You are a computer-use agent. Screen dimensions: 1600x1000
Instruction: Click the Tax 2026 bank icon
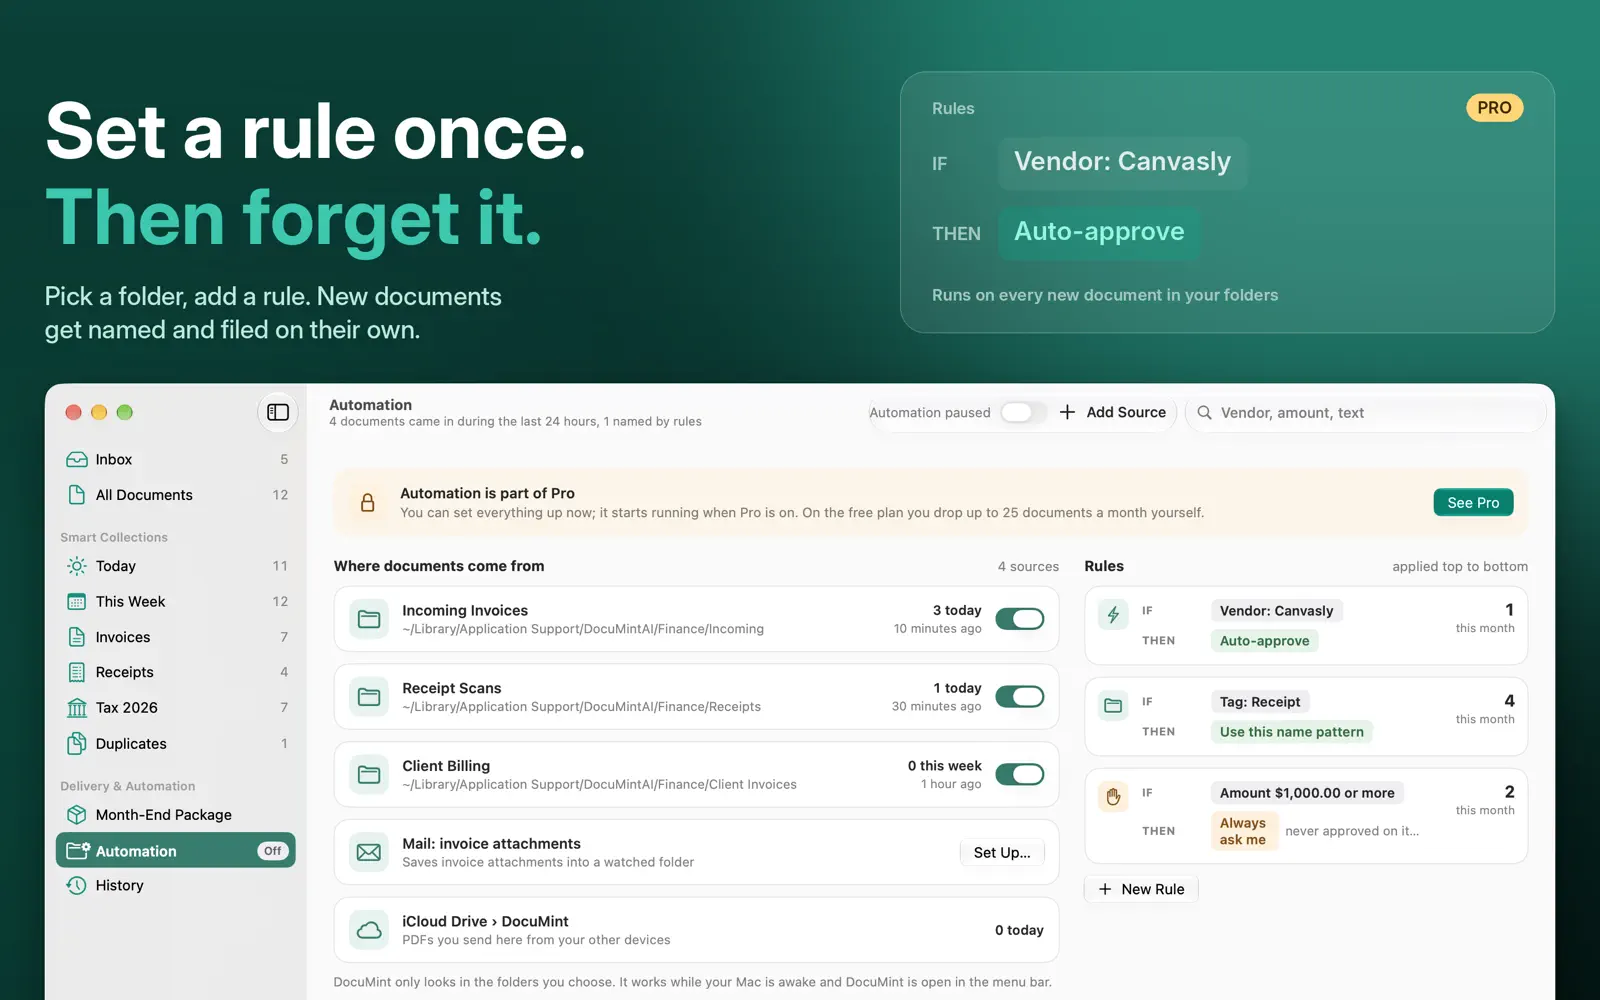pos(77,708)
